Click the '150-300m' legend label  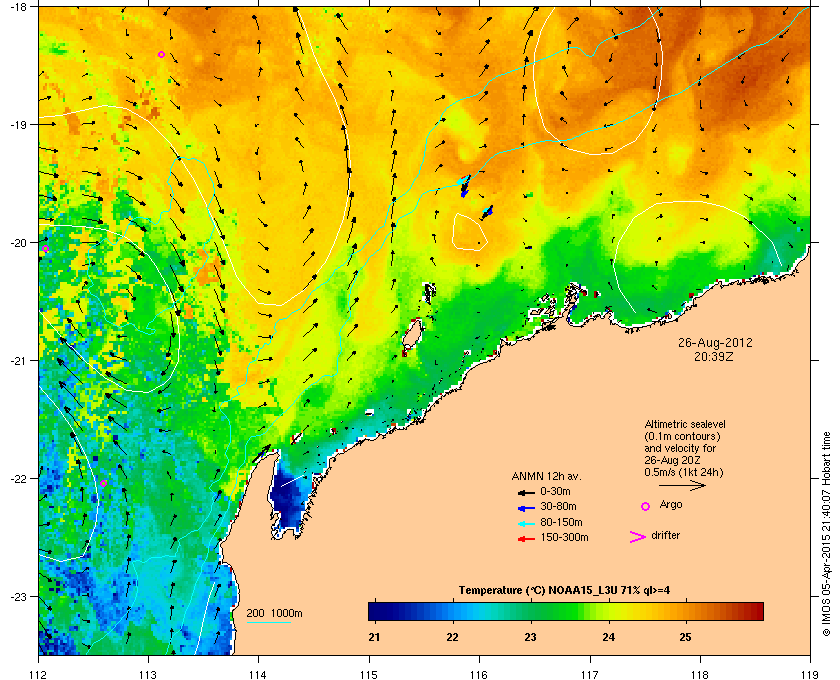pos(564,537)
